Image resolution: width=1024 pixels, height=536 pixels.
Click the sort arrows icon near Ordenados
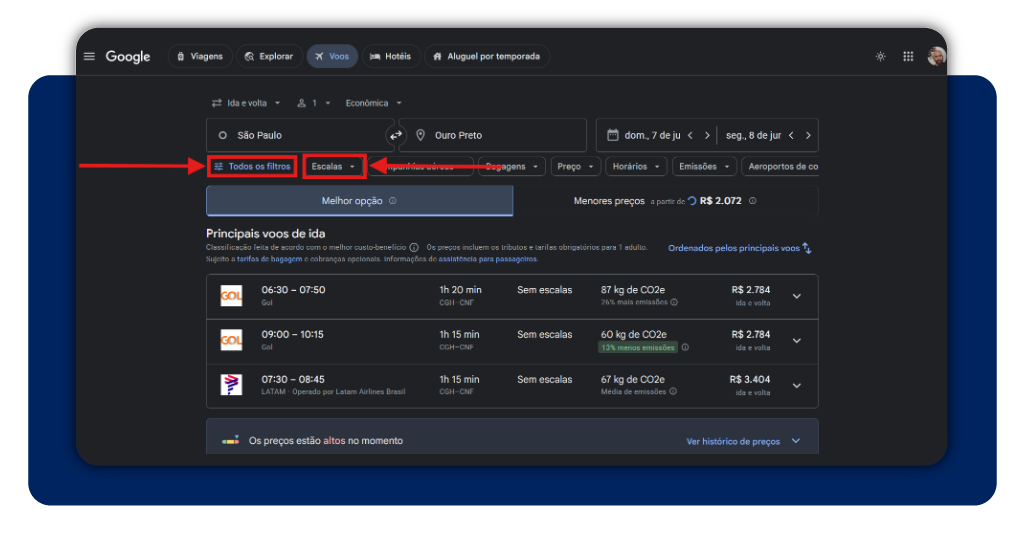click(x=807, y=248)
